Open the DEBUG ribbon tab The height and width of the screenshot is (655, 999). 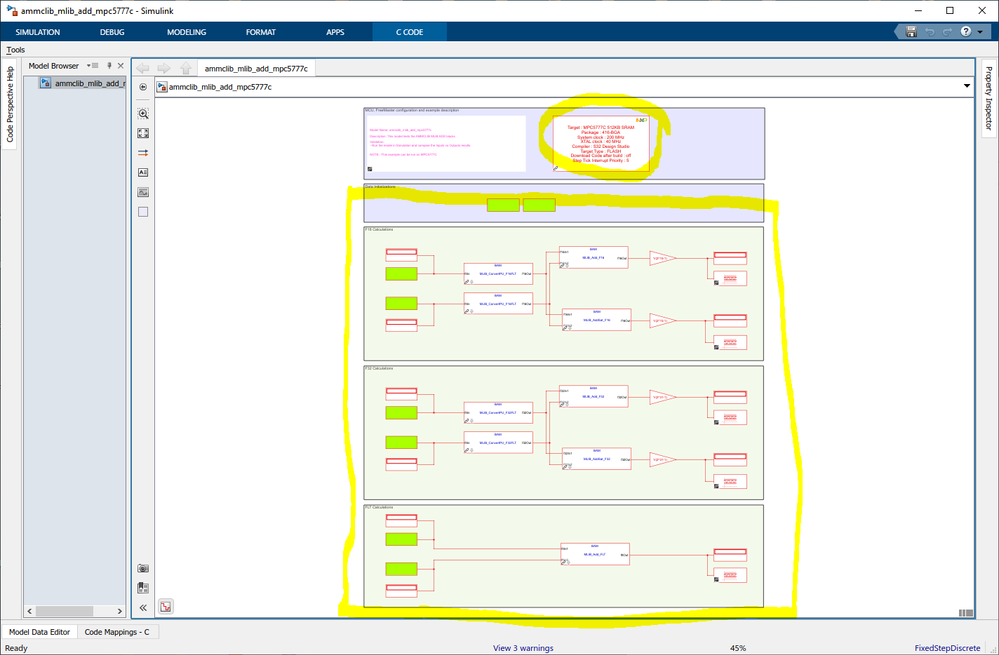pyautogui.click(x=111, y=32)
